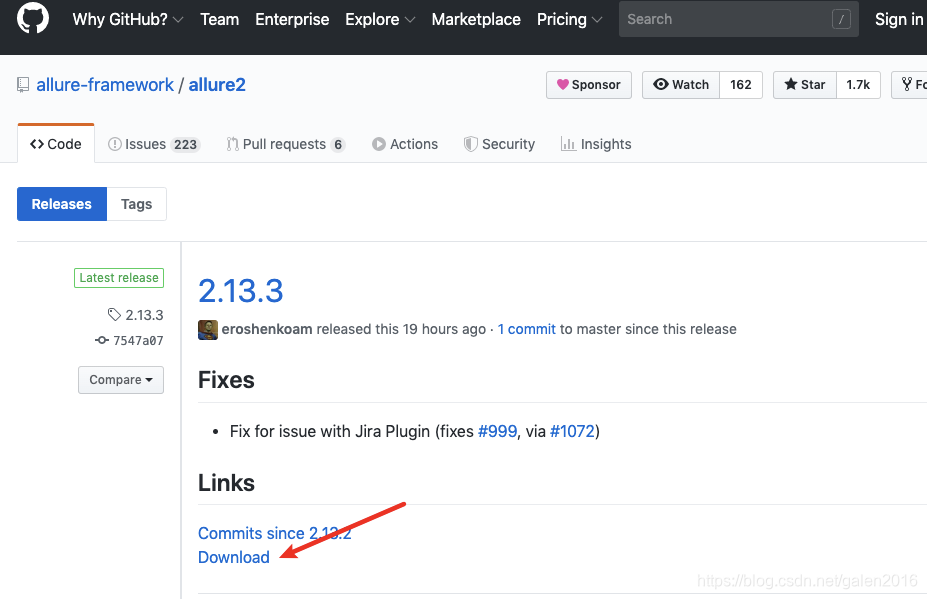The width and height of the screenshot is (927, 599).
Task: Switch to the Insights tab
Action: point(596,144)
